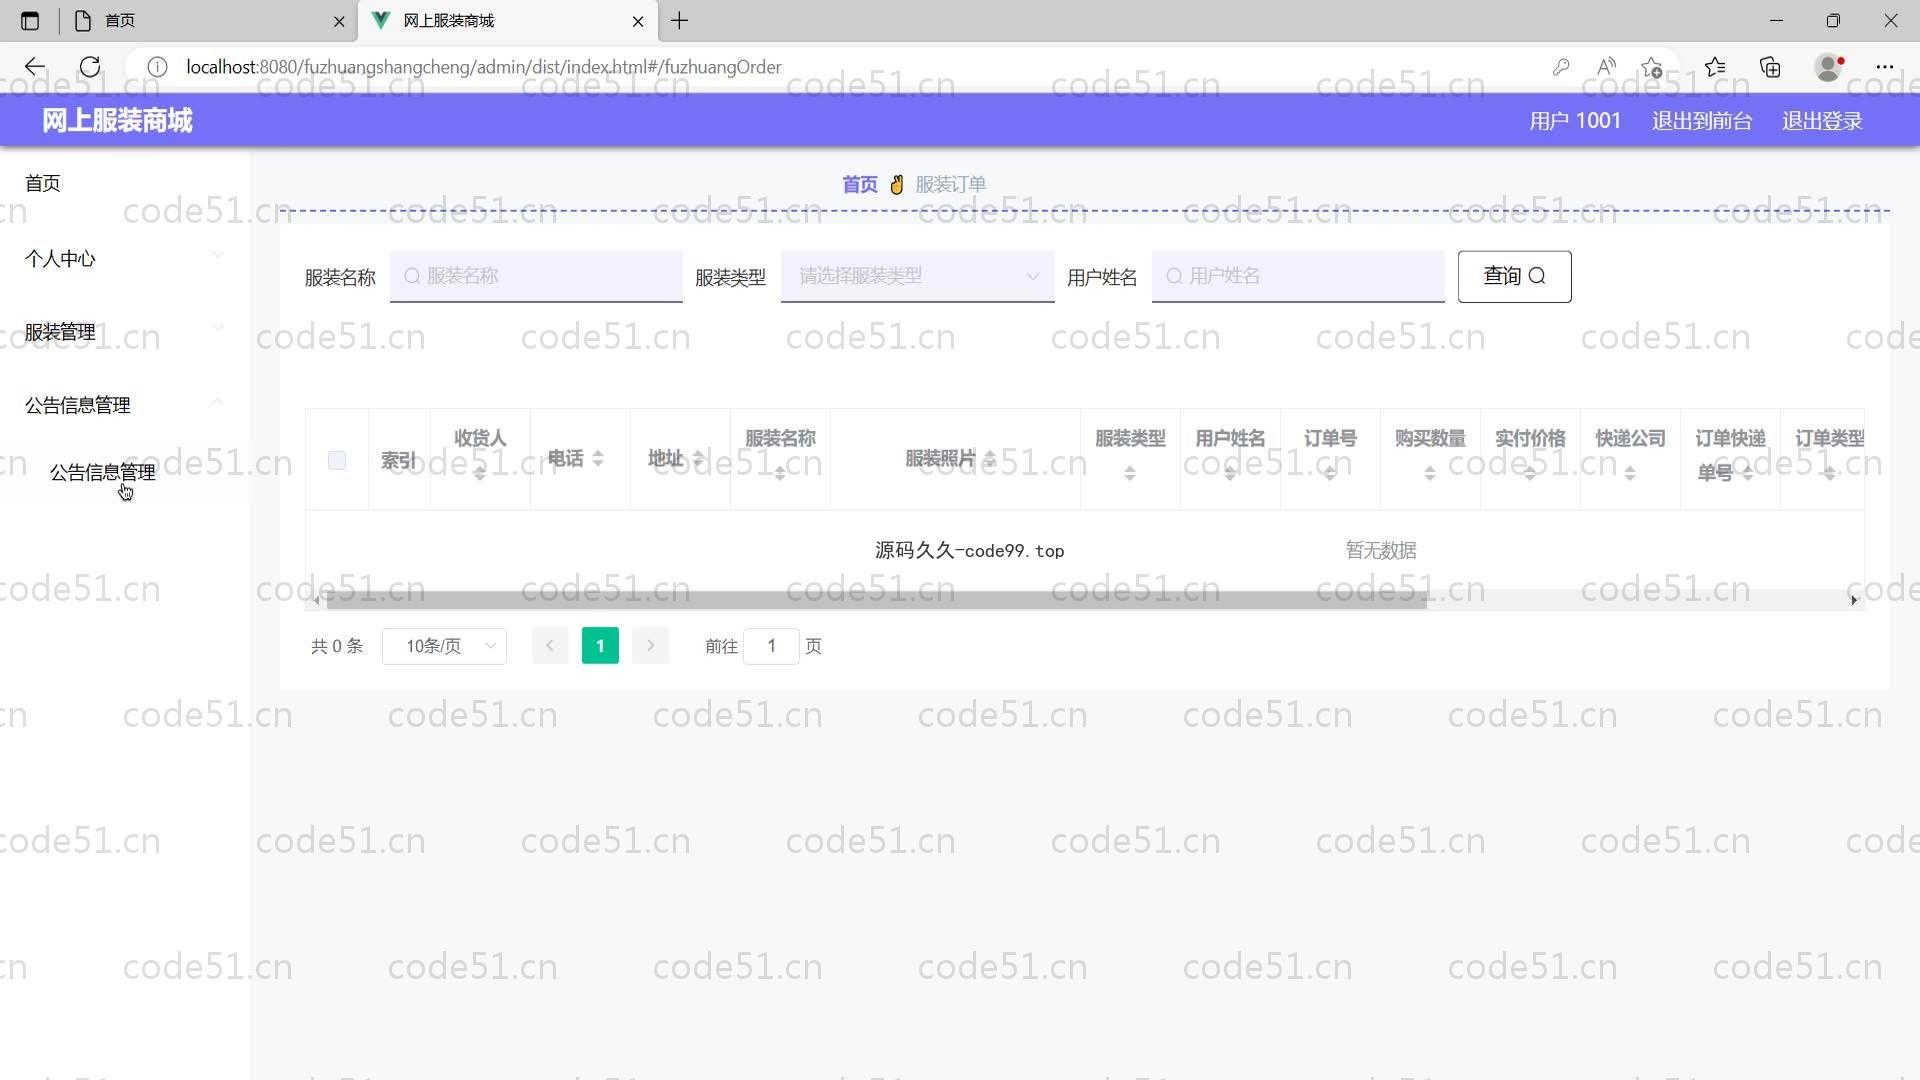Click the table horizontal scrollbar thumb
This screenshot has height=1080, width=1920.
(876, 600)
